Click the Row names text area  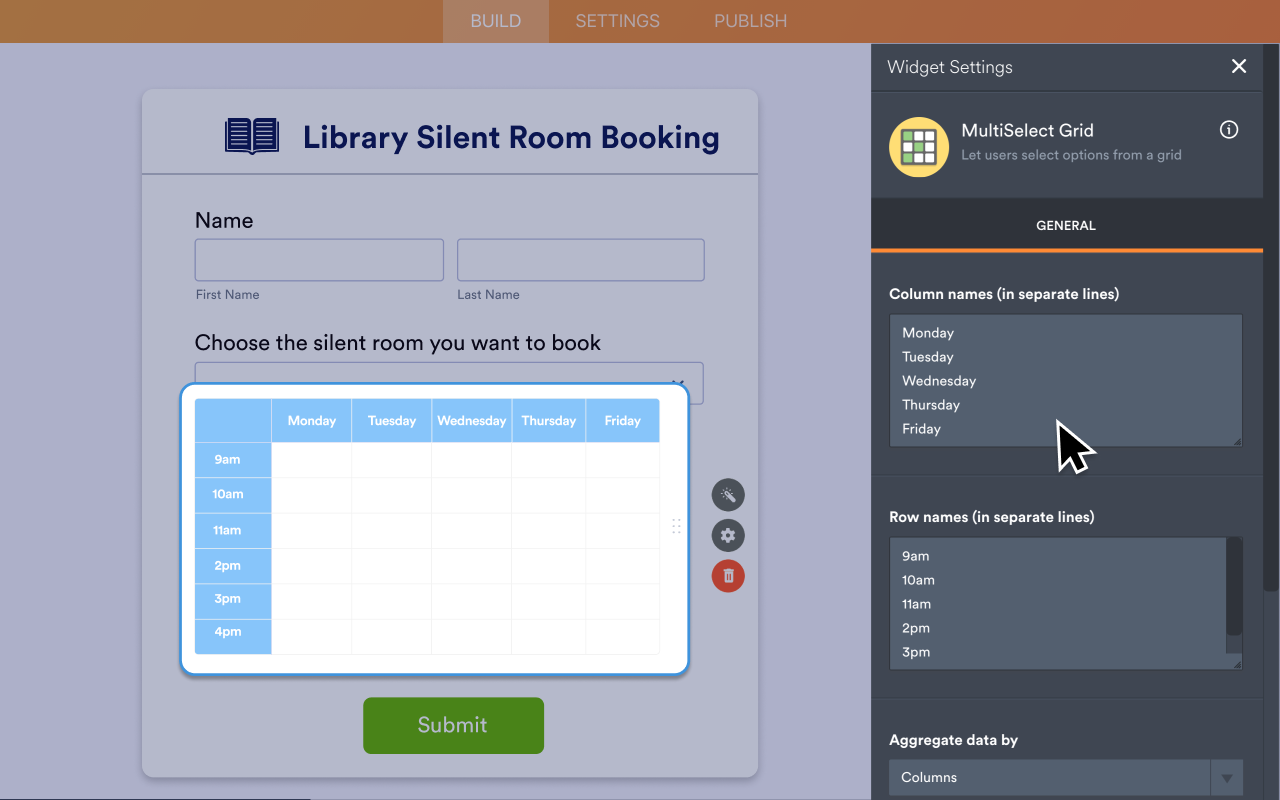coord(1050,600)
